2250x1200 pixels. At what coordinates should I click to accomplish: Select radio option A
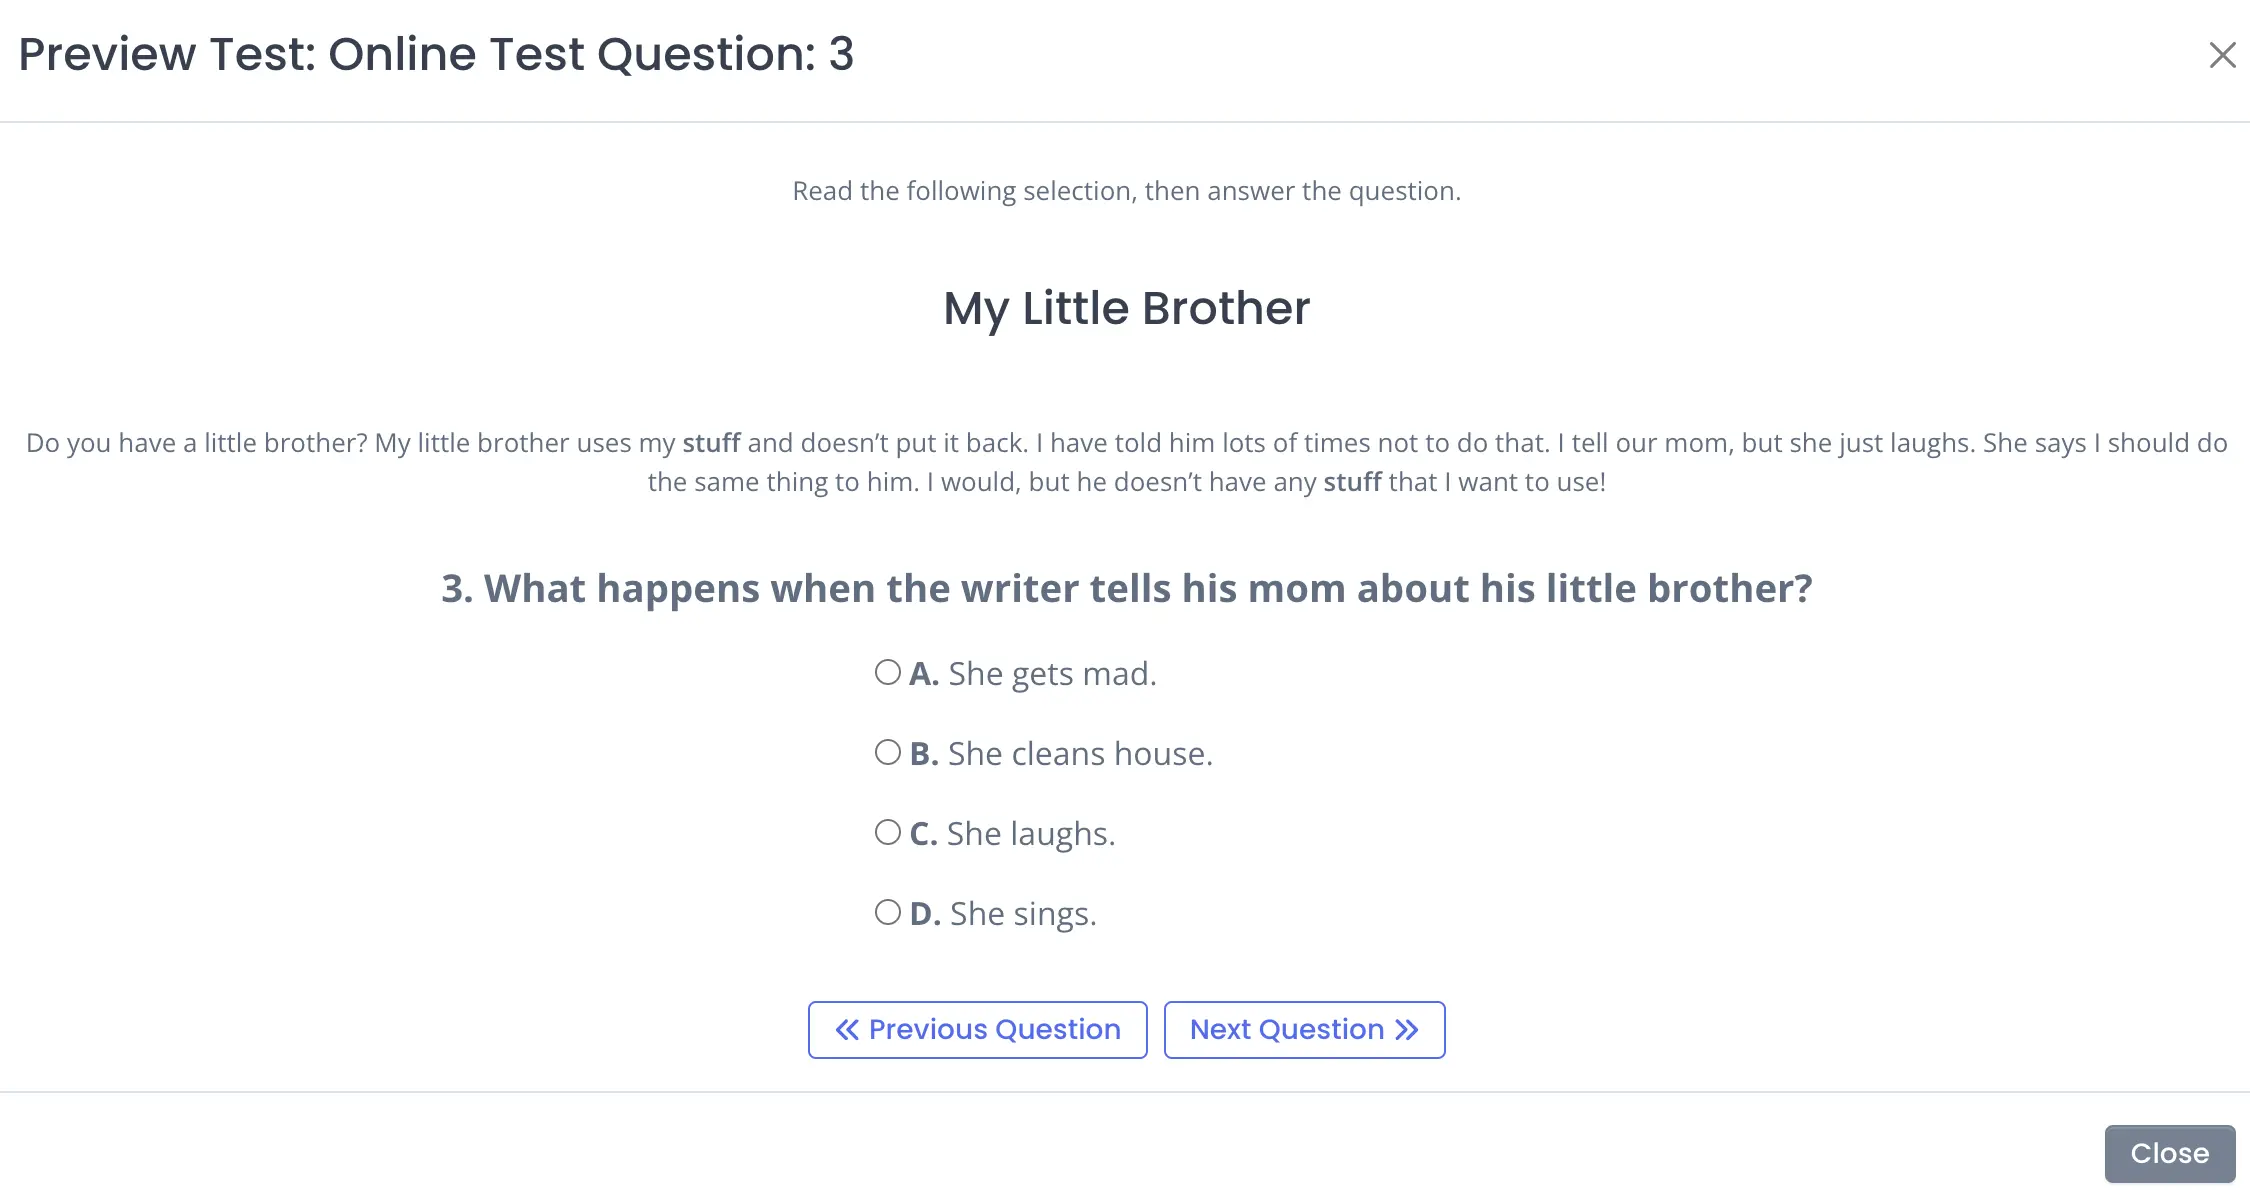click(888, 672)
